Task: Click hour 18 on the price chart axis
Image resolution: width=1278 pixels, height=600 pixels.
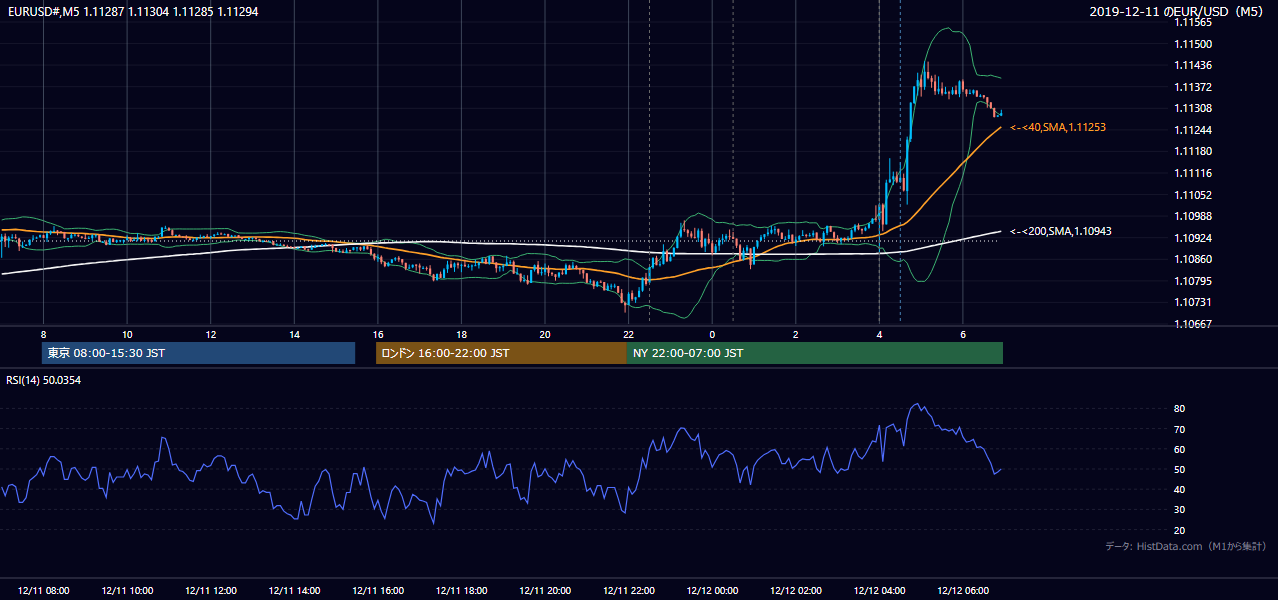Action: [461, 334]
